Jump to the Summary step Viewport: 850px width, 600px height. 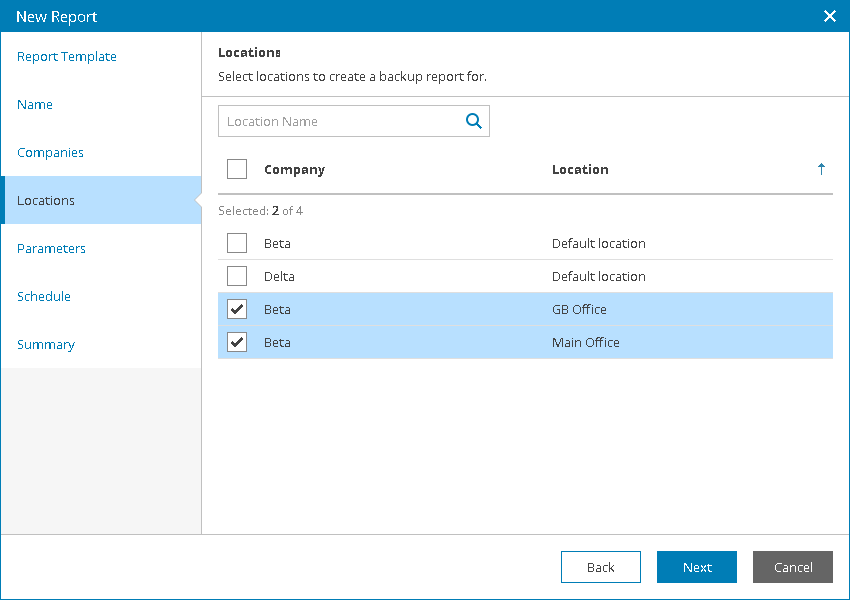coord(46,345)
